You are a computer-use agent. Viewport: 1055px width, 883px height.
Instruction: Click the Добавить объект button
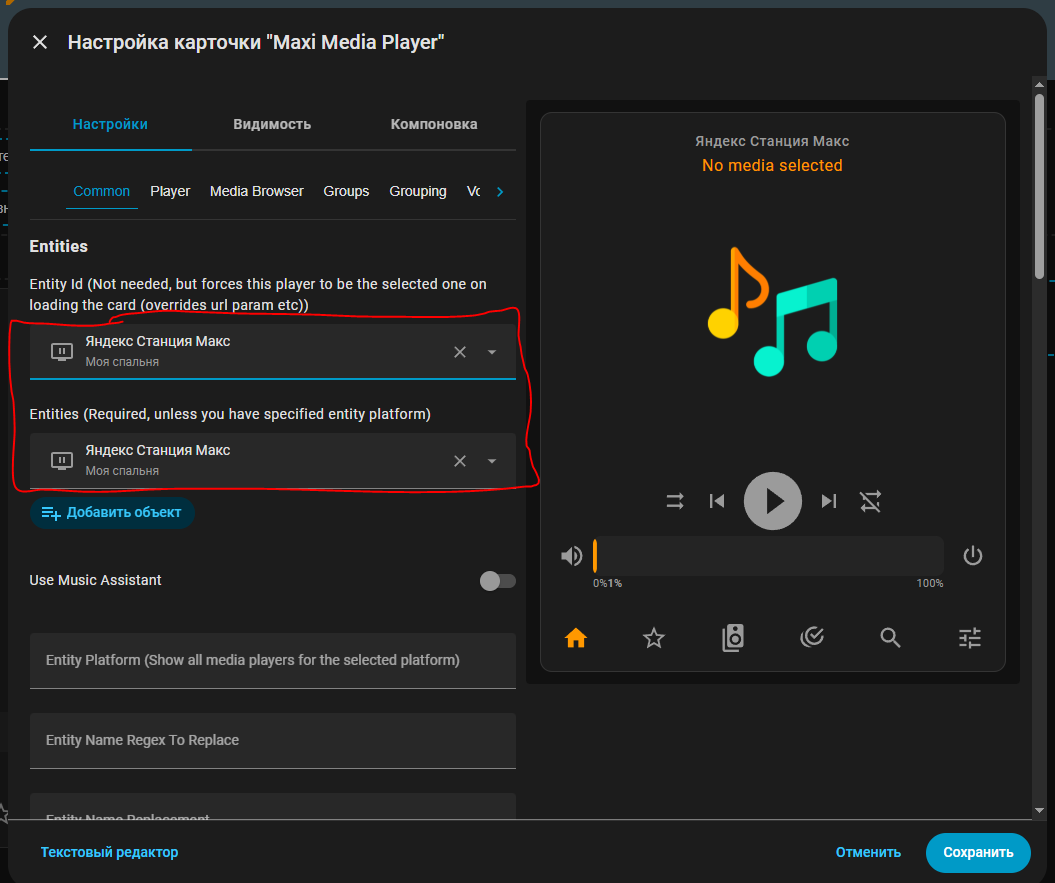point(112,513)
